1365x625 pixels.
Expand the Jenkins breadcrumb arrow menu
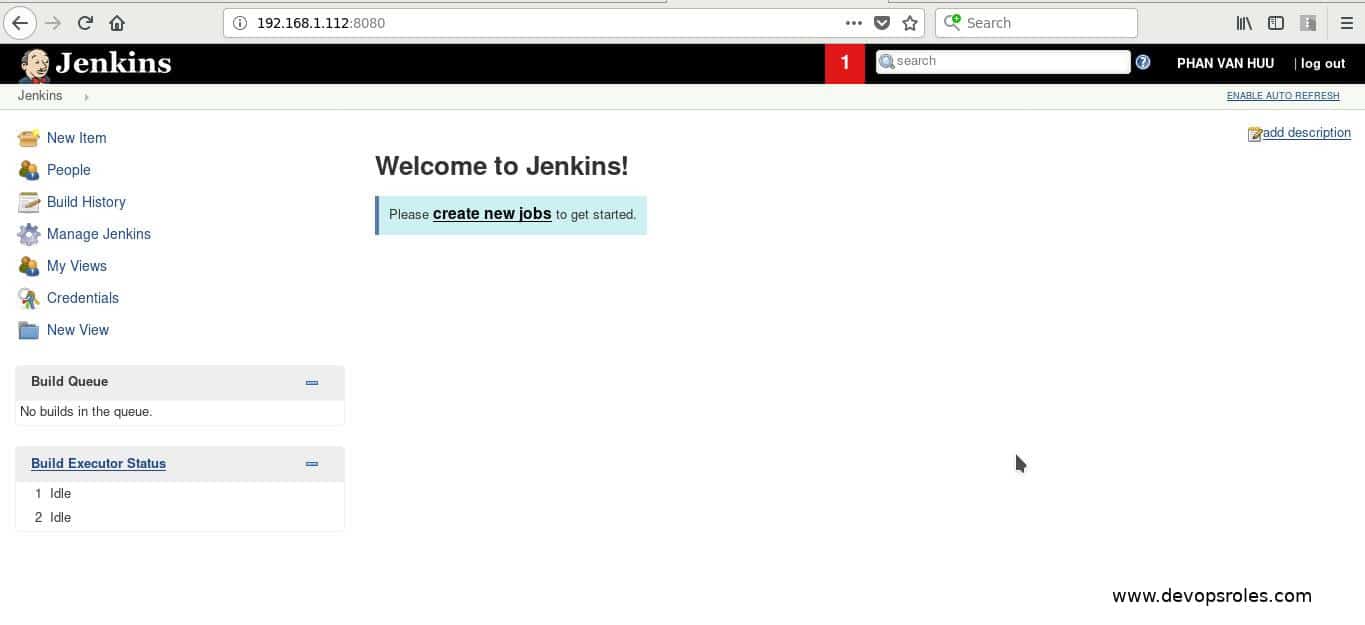click(86, 97)
